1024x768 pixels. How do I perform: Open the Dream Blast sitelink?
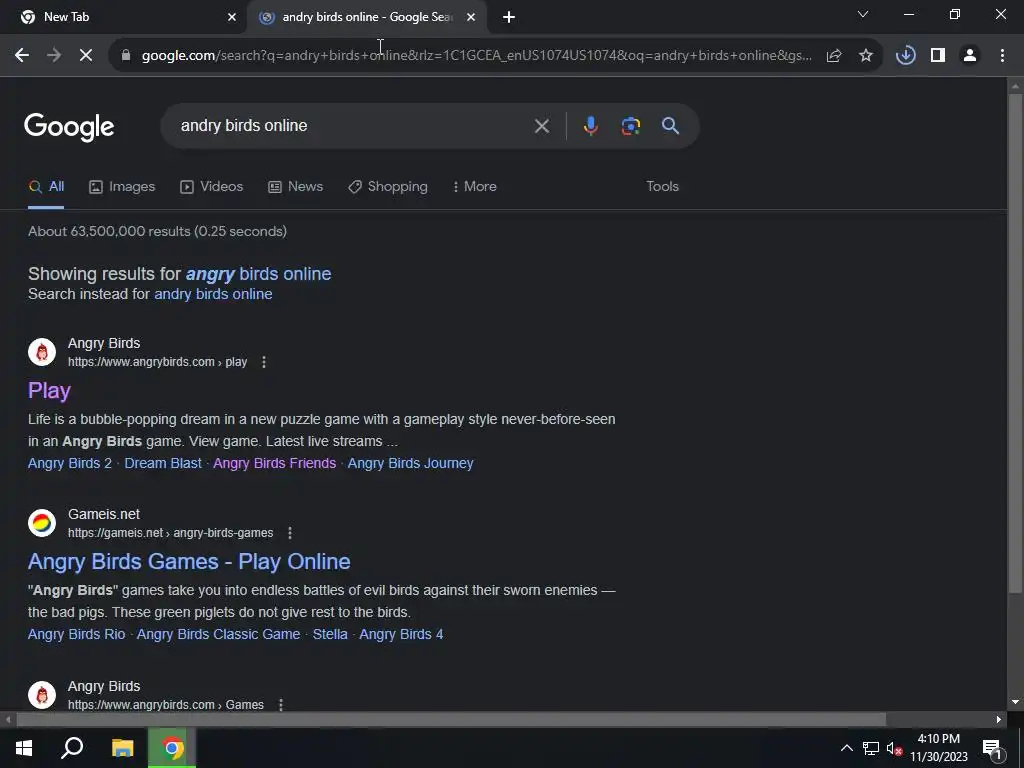(x=163, y=464)
